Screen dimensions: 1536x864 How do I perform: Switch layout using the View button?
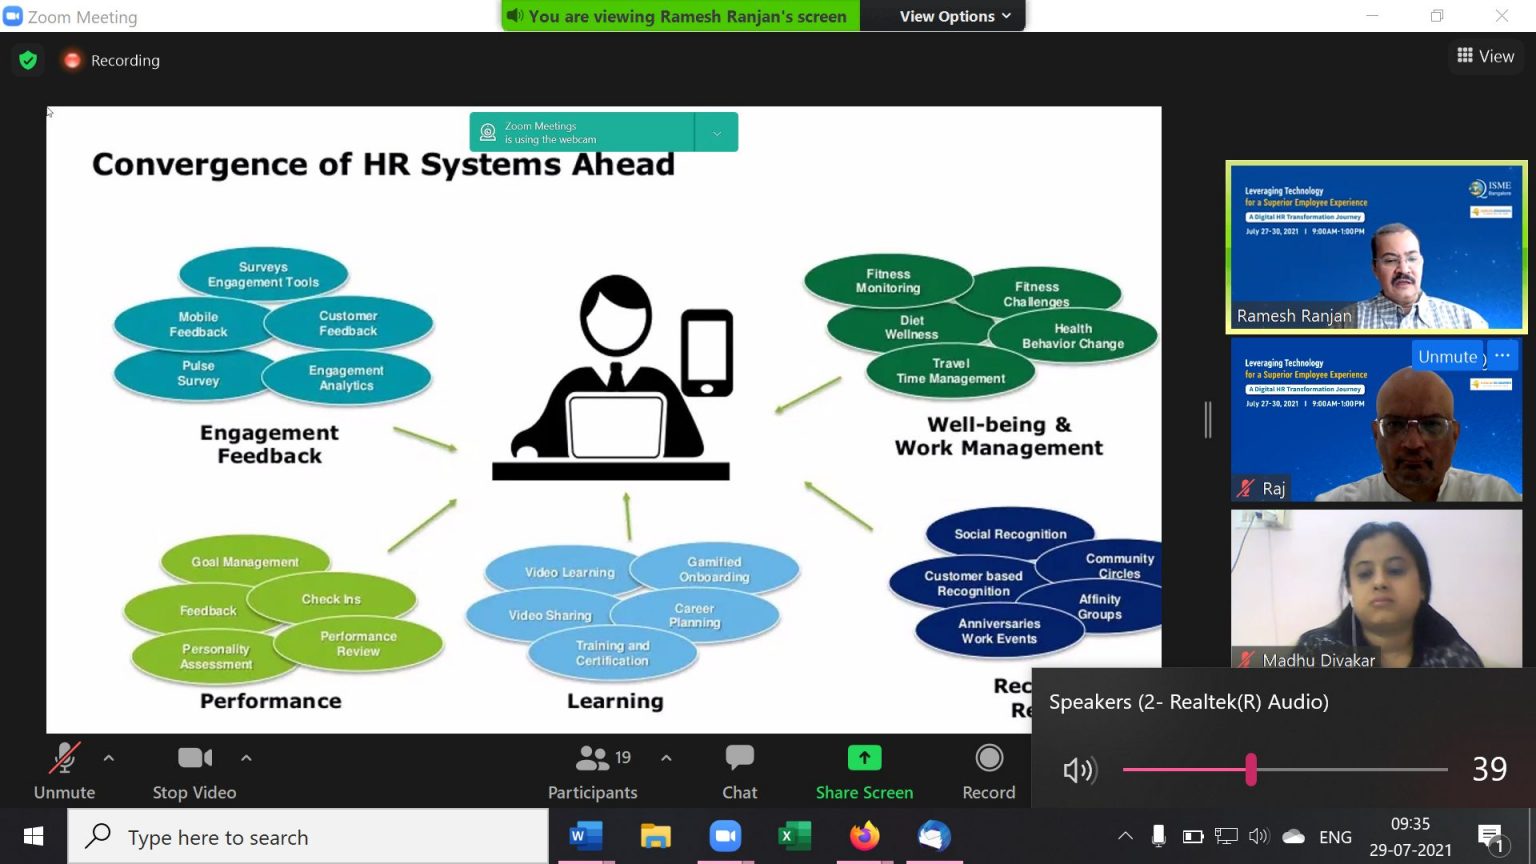coord(1485,56)
